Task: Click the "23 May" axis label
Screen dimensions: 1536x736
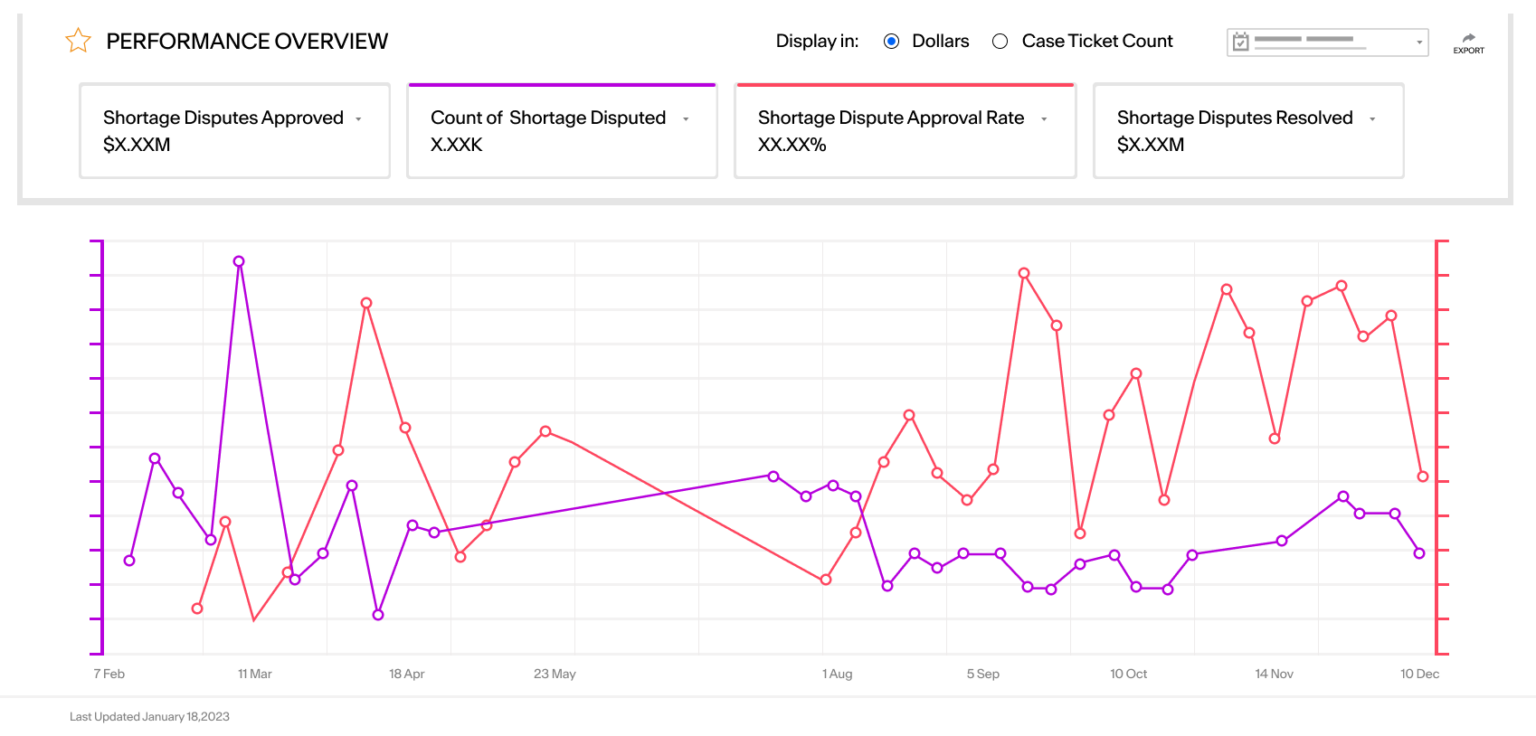Action: coord(555,674)
